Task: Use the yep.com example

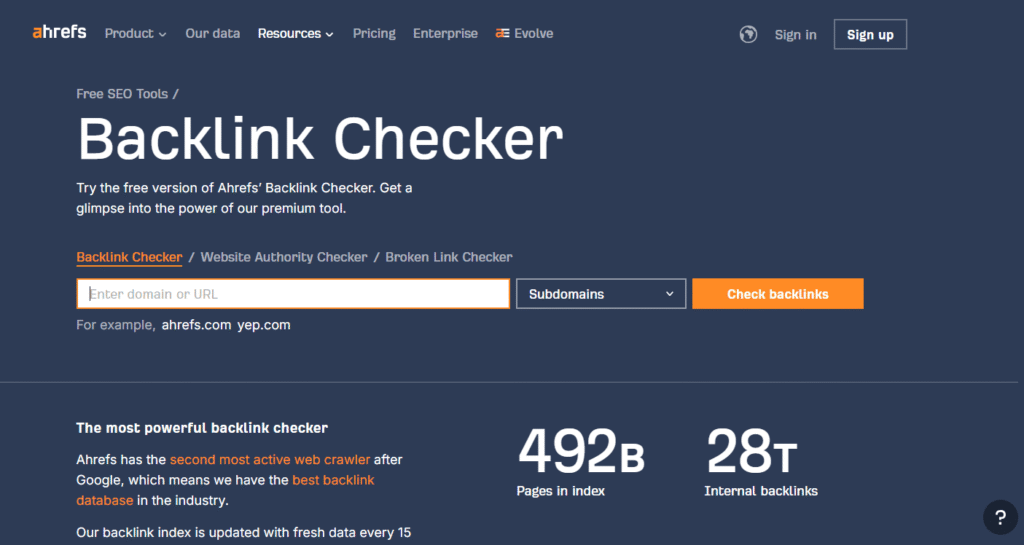Action: [x=264, y=325]
